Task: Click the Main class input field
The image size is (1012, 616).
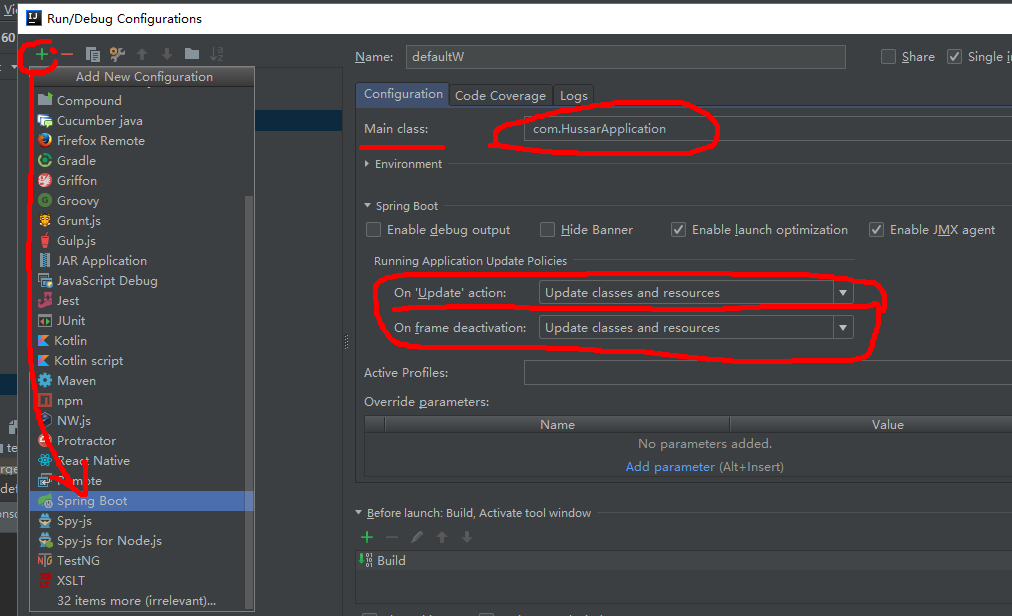Action: point(768,128)
